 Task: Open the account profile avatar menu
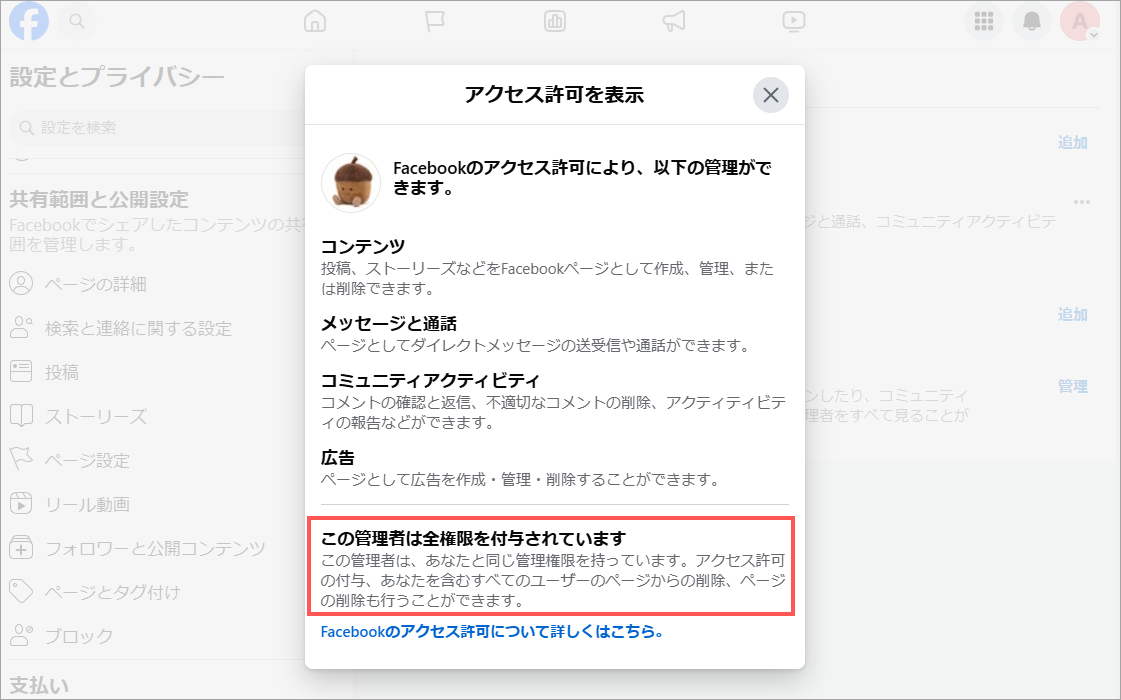[1080, 21]
